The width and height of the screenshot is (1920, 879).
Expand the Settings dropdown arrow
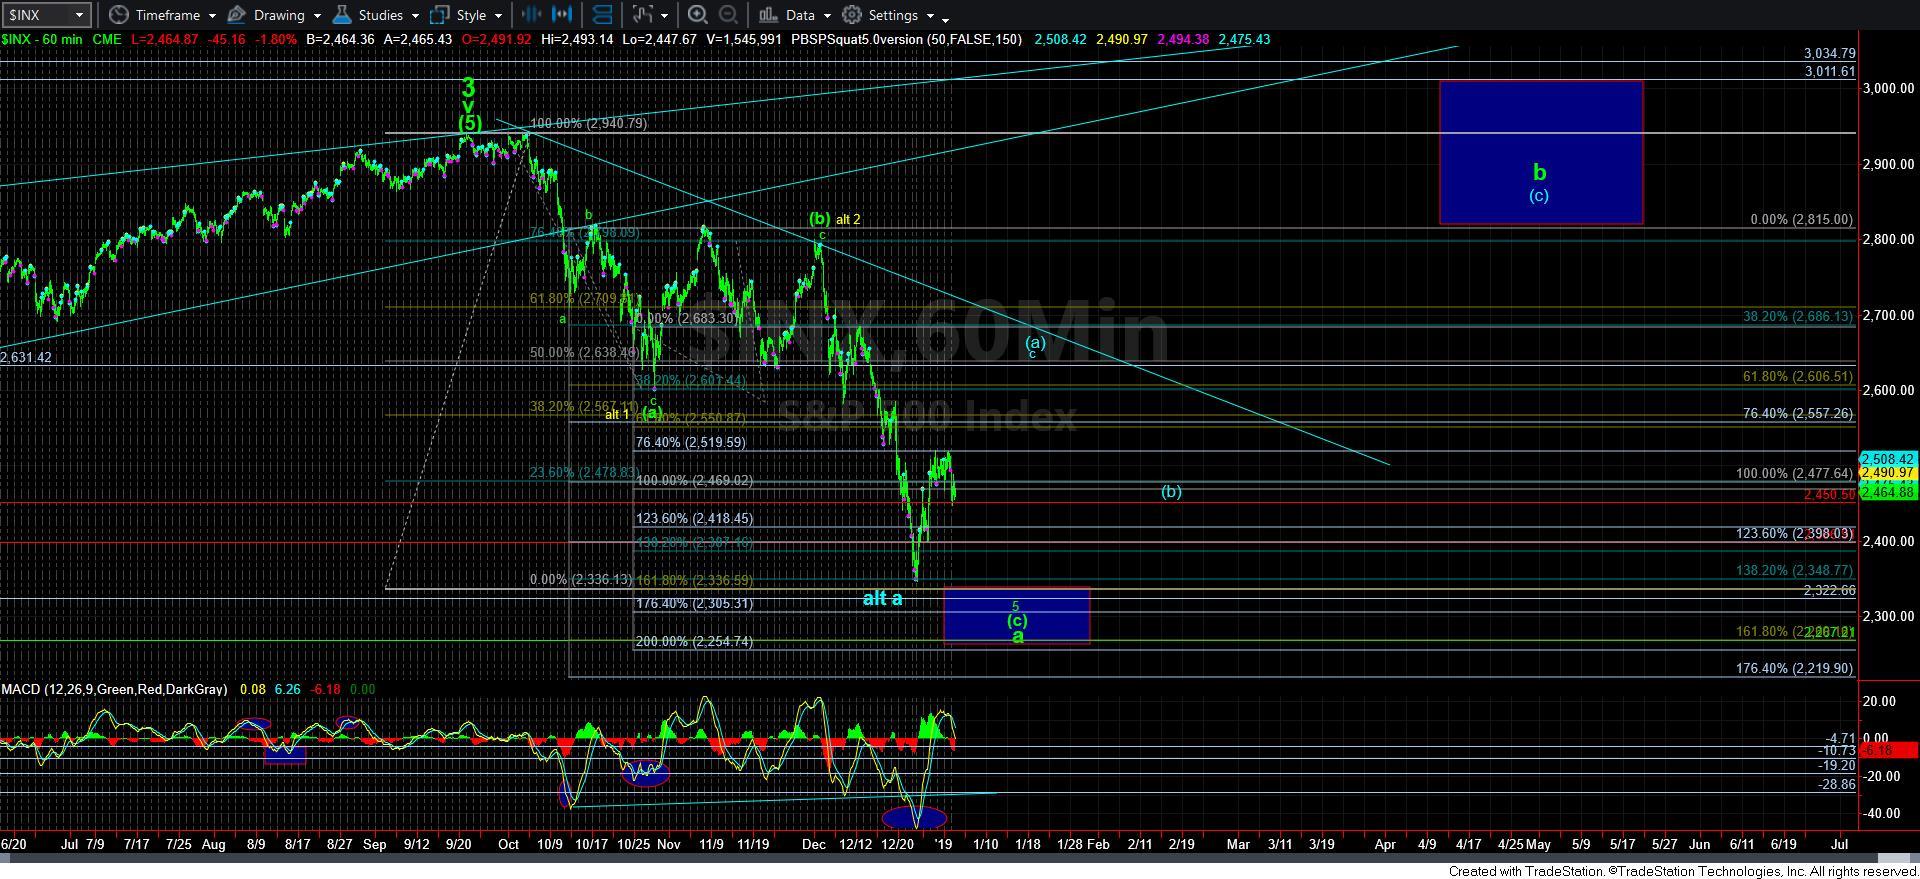click(930, 16)
